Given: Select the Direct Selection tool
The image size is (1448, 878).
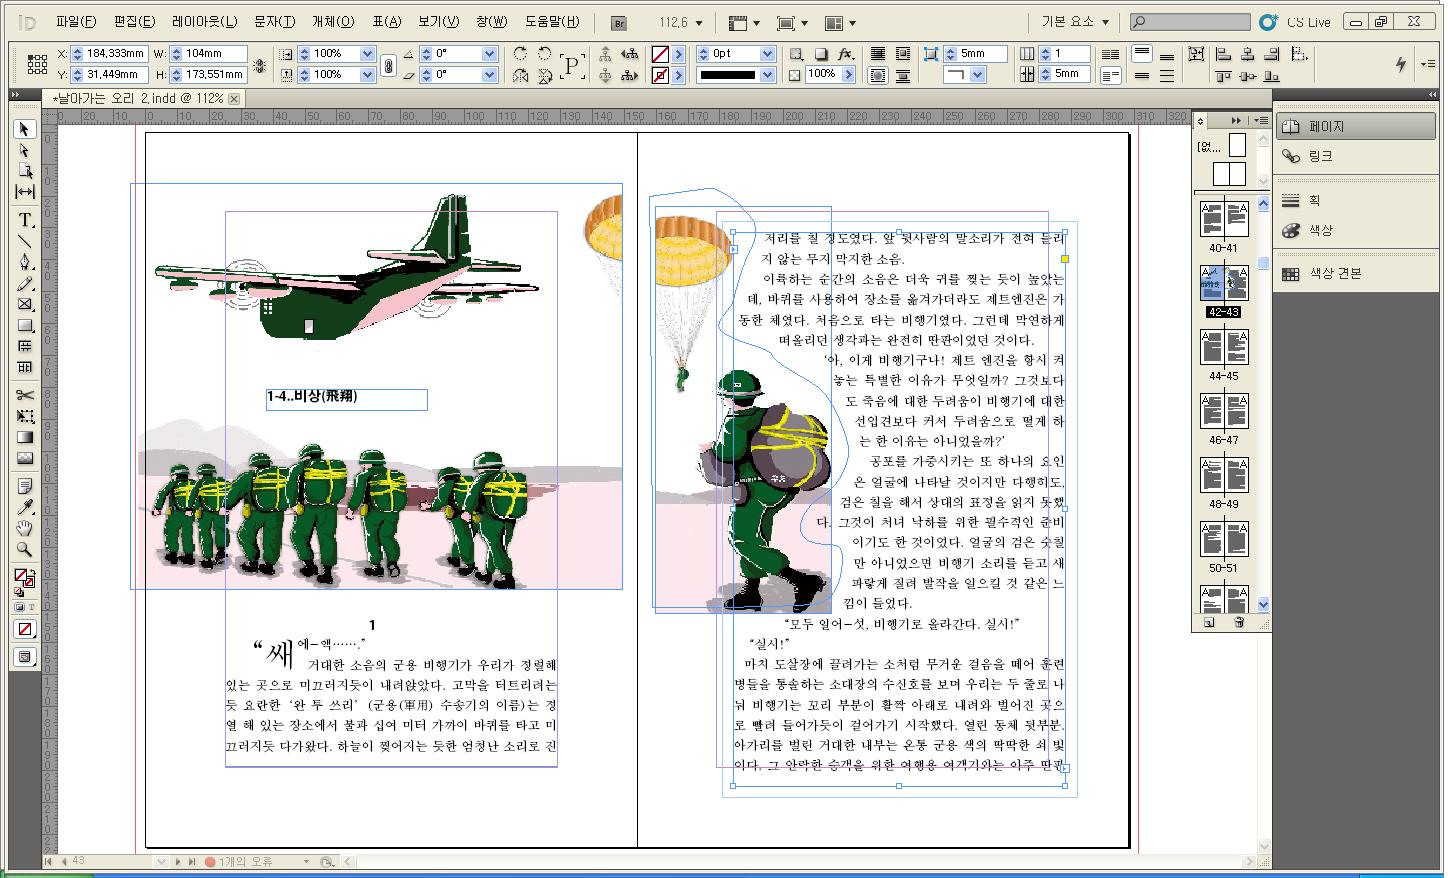Looking at the screenshot, I should [25, 150].
